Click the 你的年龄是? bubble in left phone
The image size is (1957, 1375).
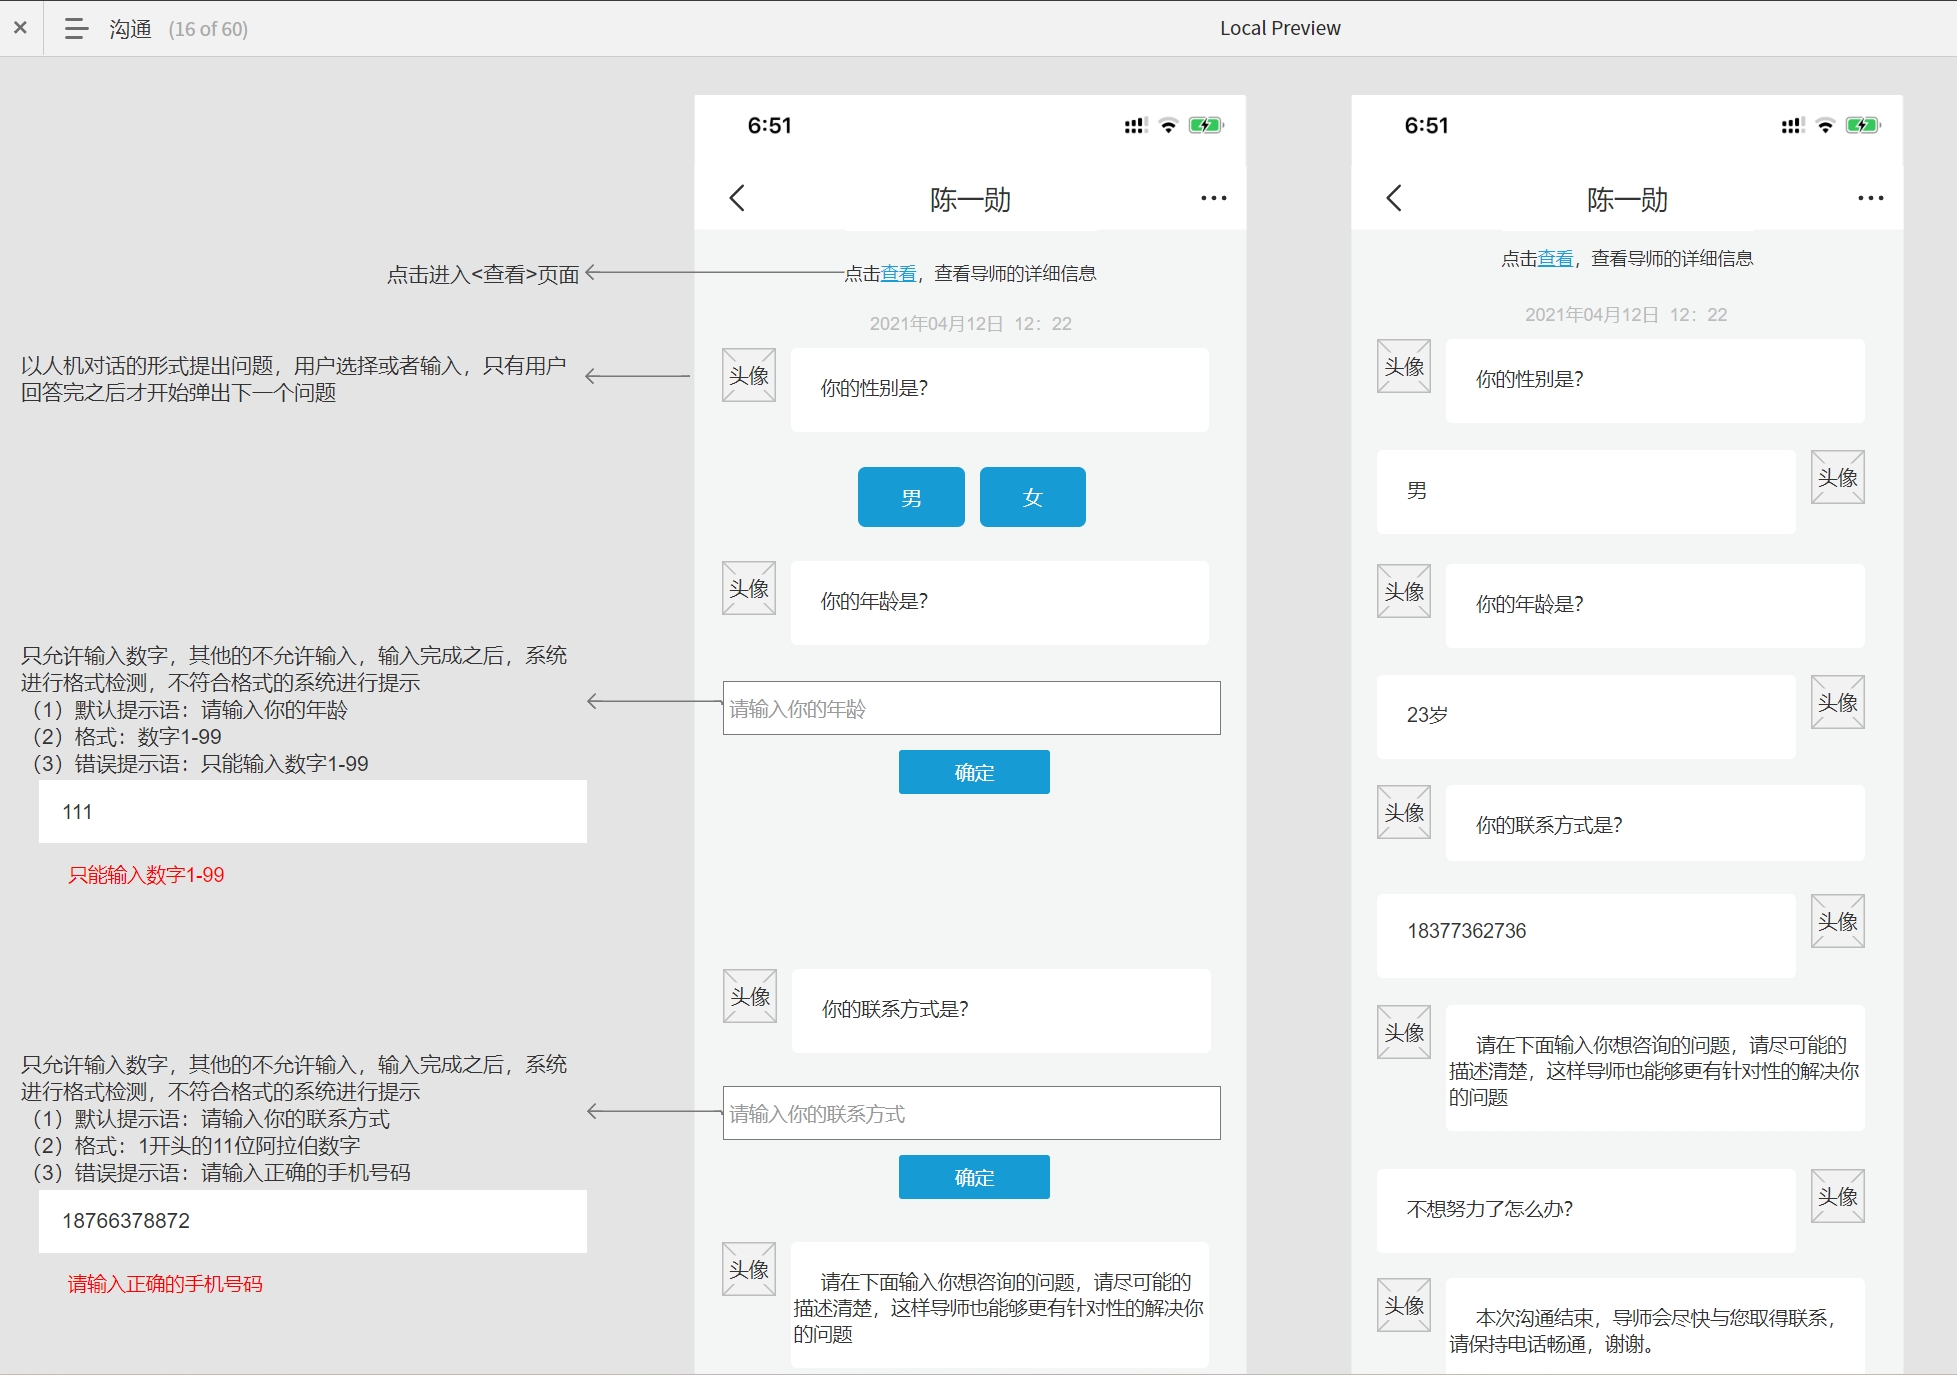point(1000,603)
